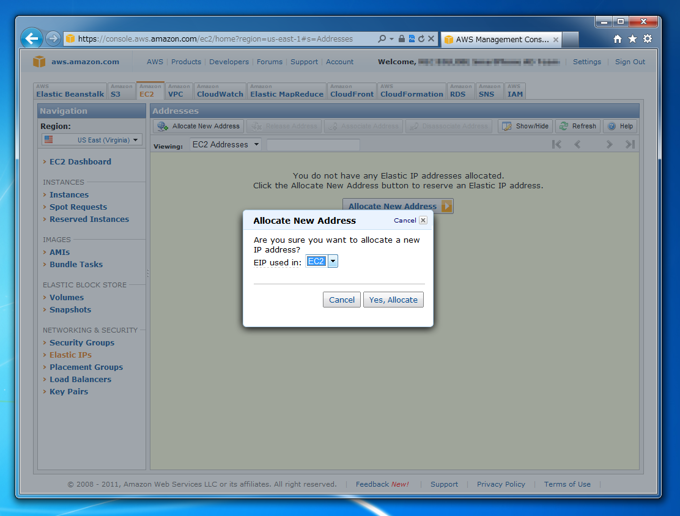Open browser Tools gear icon
The image size is (680, 516).
(x=647, y=39)
